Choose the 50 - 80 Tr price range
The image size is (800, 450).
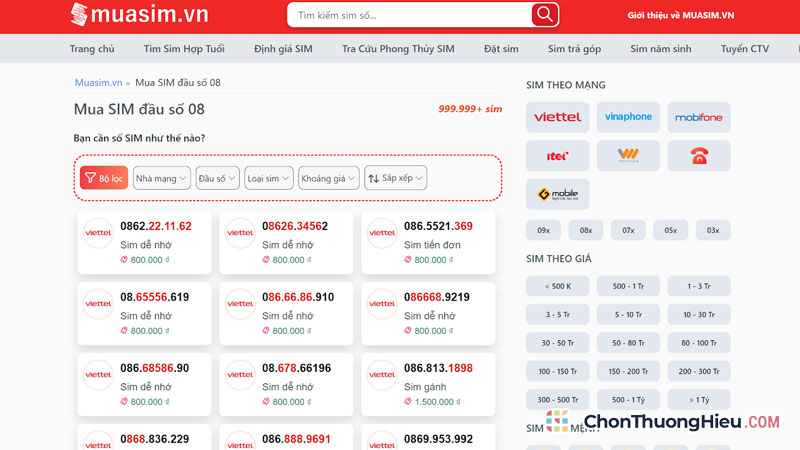coord(628,343)
